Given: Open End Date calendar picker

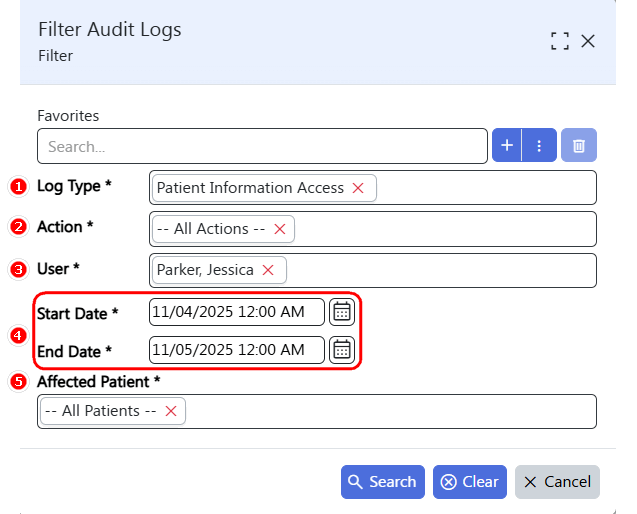Looking at the screenshot, I should coord(342,350).
